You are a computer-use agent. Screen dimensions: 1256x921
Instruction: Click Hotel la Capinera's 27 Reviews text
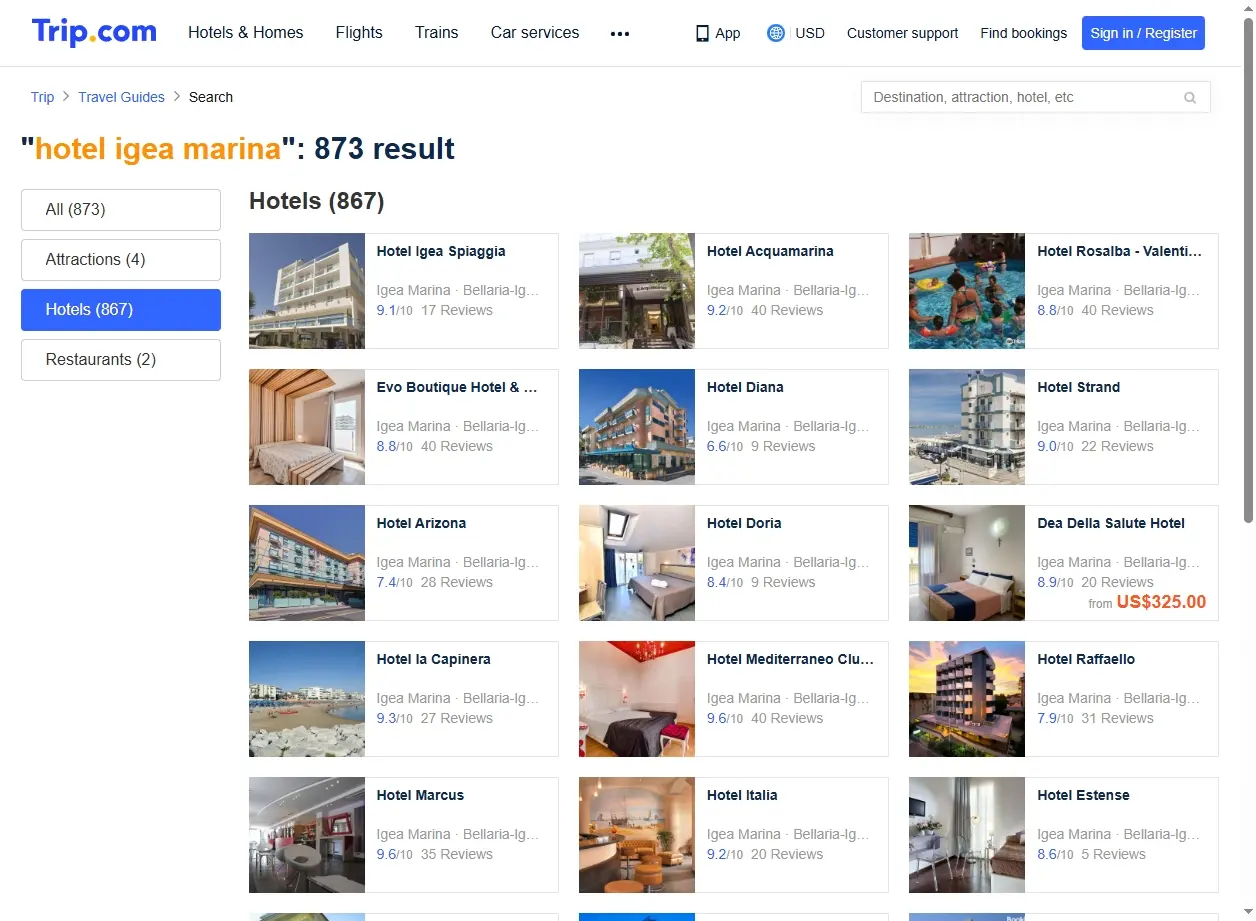tap(457, 718)
